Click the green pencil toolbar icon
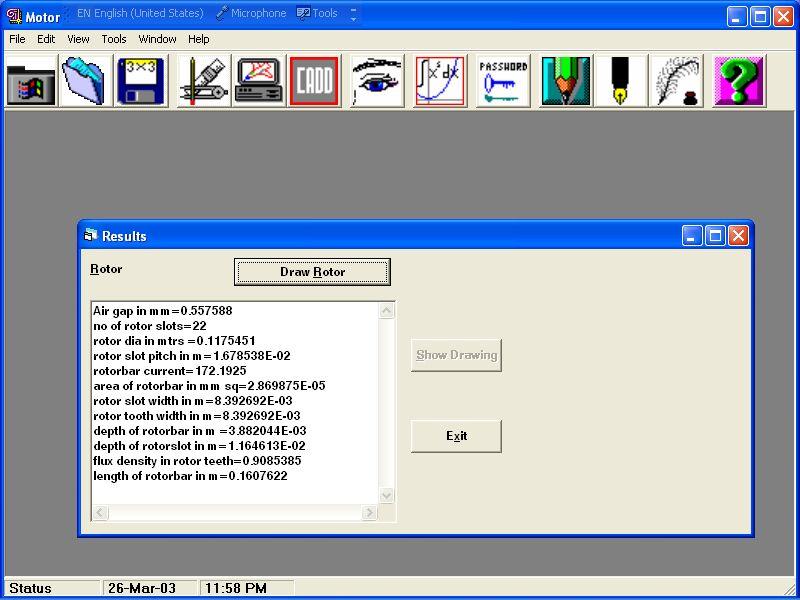The image size is (800, 600). click(x=566, y=81)
